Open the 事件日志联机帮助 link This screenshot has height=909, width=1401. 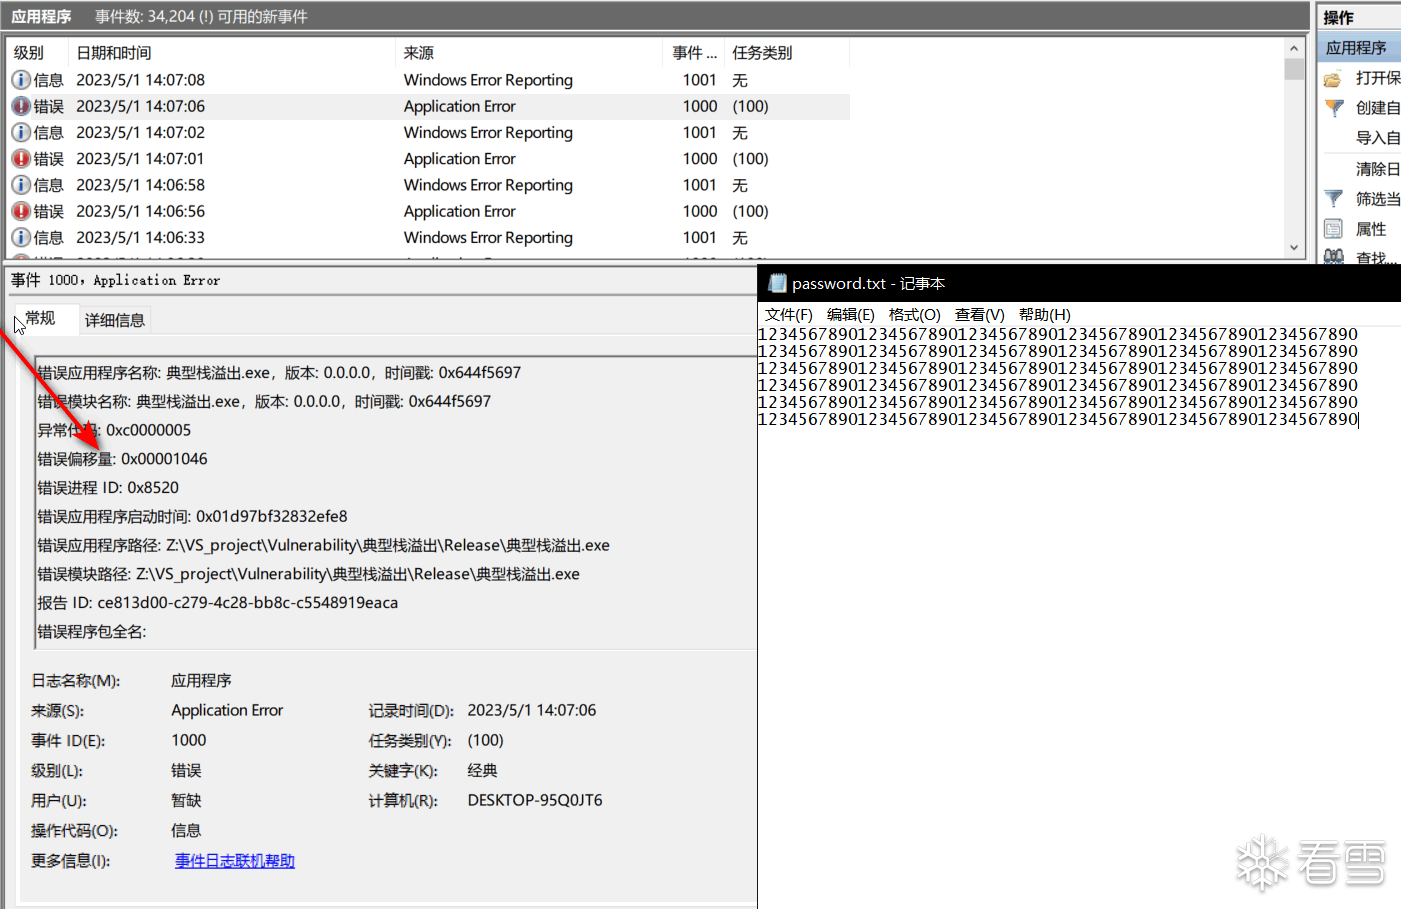click(x=235, y=861)
